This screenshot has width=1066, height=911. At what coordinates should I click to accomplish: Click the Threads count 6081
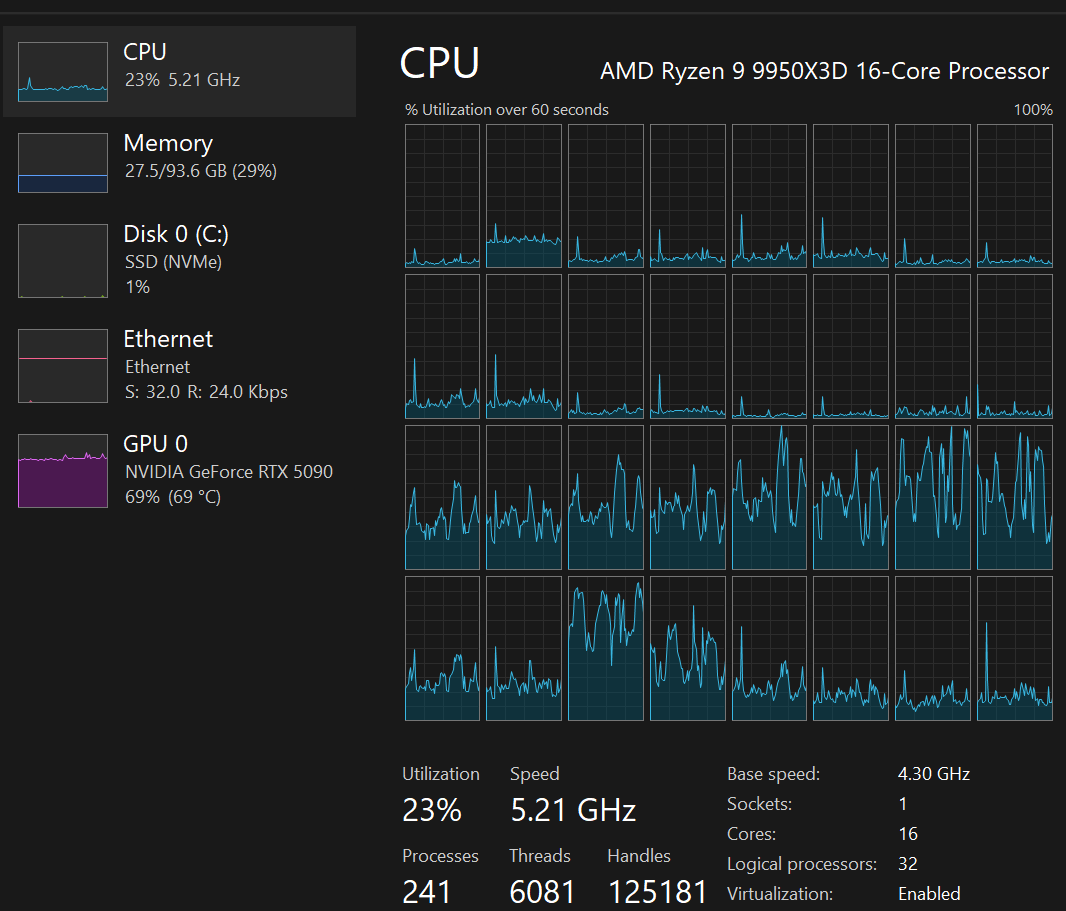pos(542,891)
